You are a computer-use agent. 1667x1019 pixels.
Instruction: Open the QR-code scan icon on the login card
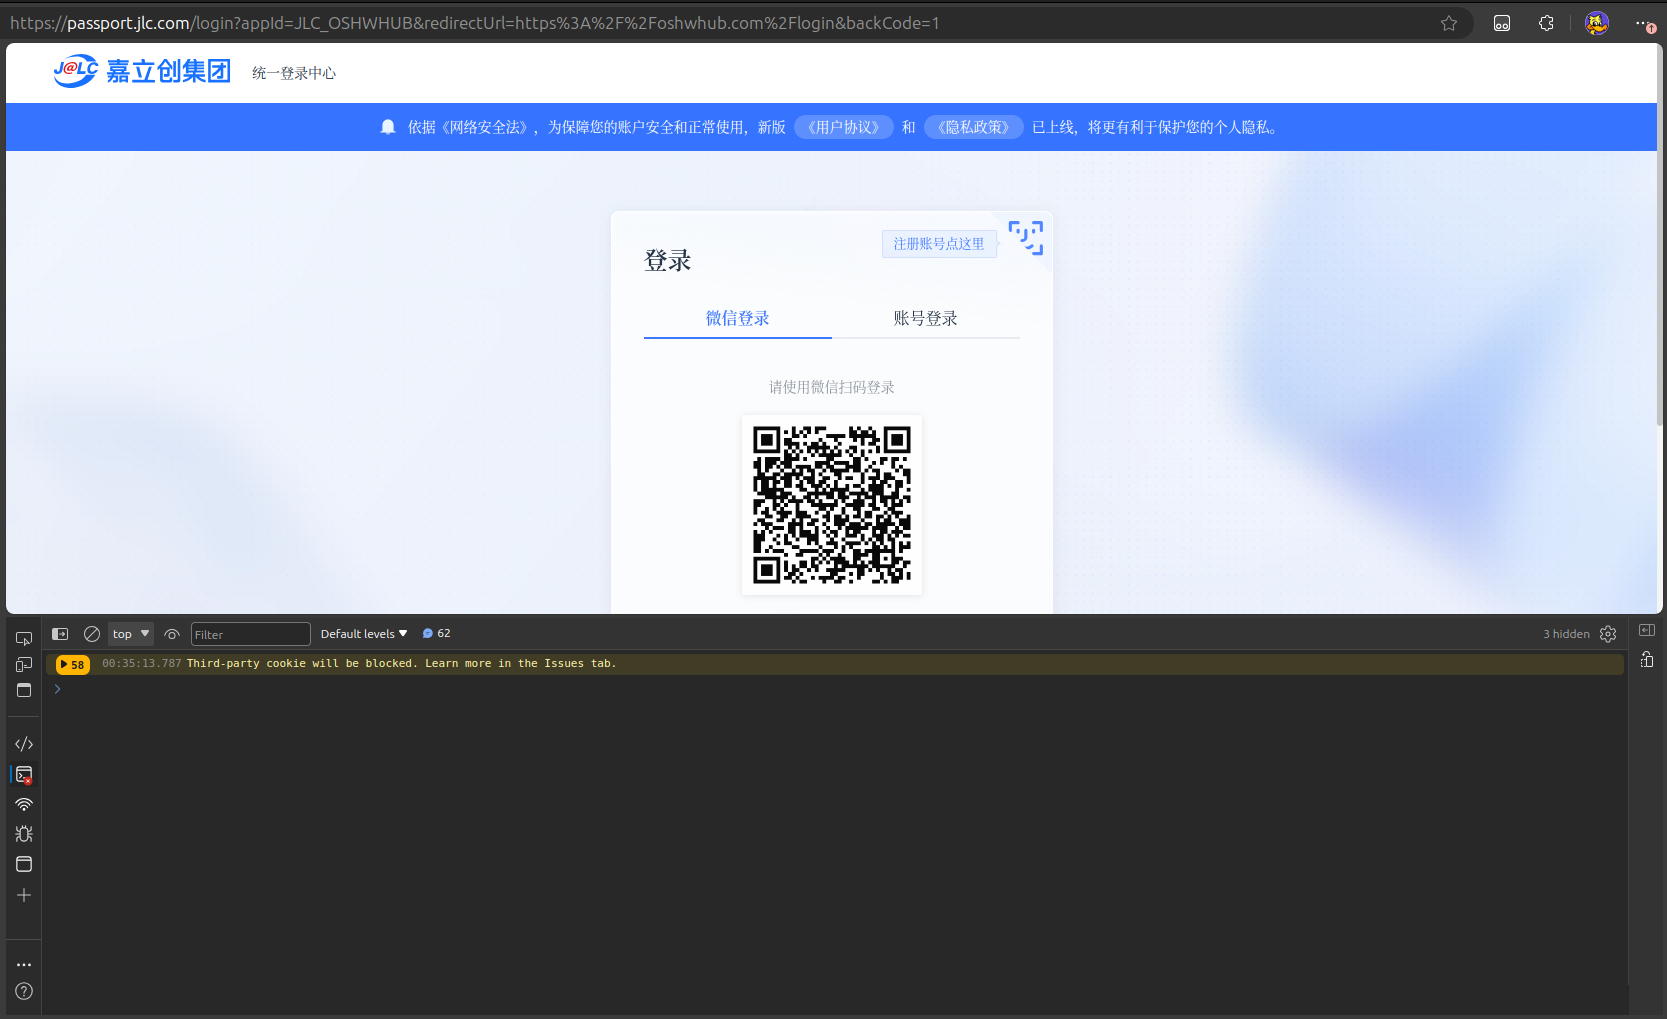[1026, 238]
